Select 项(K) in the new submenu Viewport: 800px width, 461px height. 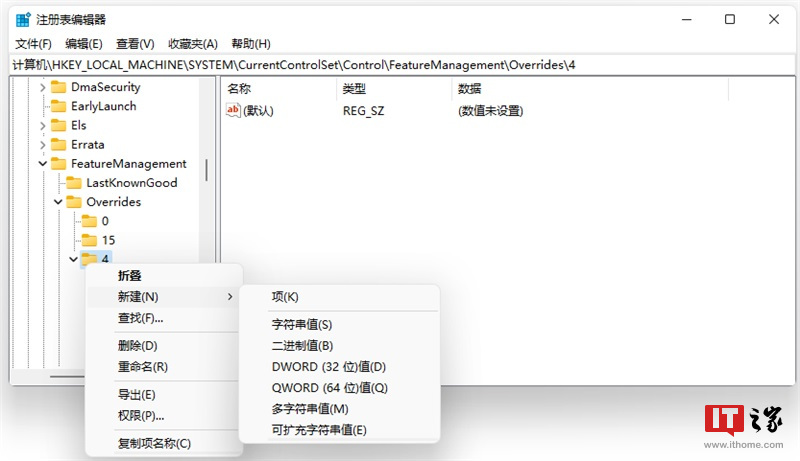click(x=285, y=297)
